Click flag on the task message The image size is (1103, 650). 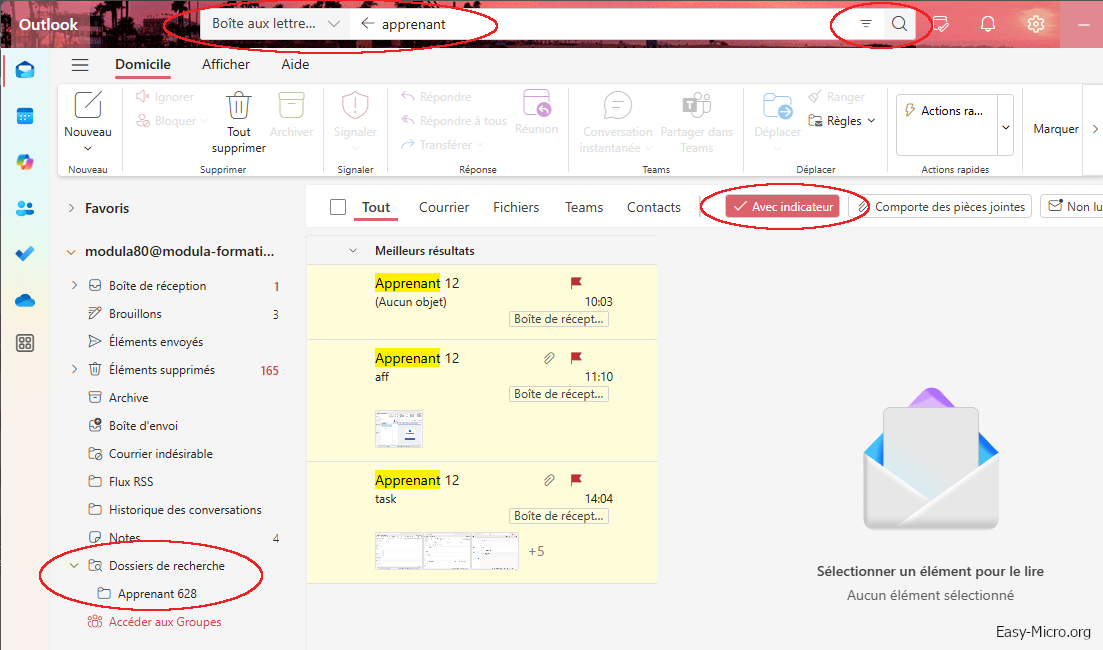(x=576, y=480)
